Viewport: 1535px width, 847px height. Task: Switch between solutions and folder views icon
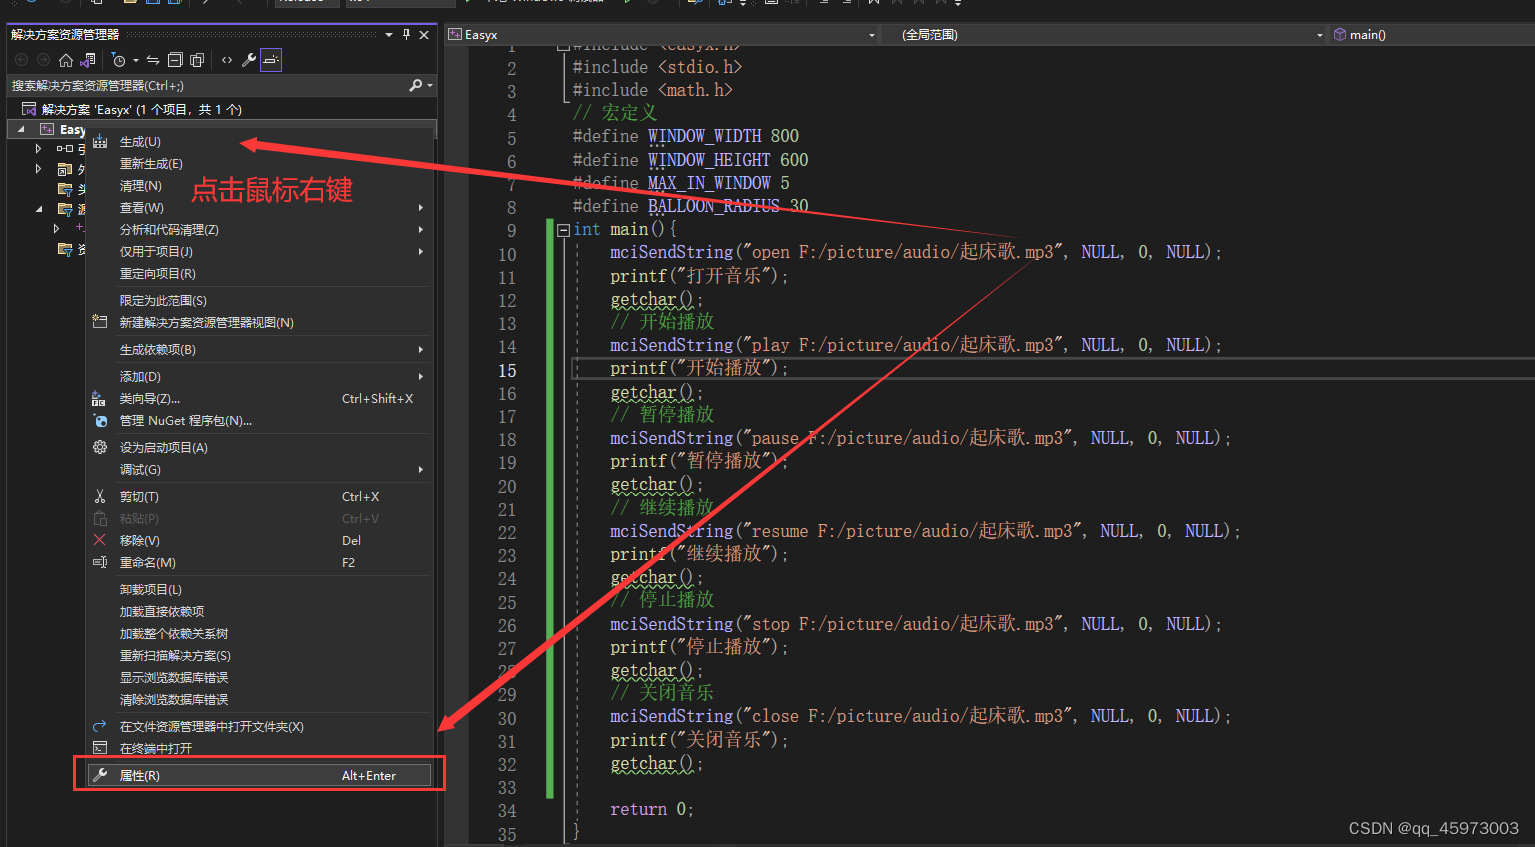(x=88, y=60)
